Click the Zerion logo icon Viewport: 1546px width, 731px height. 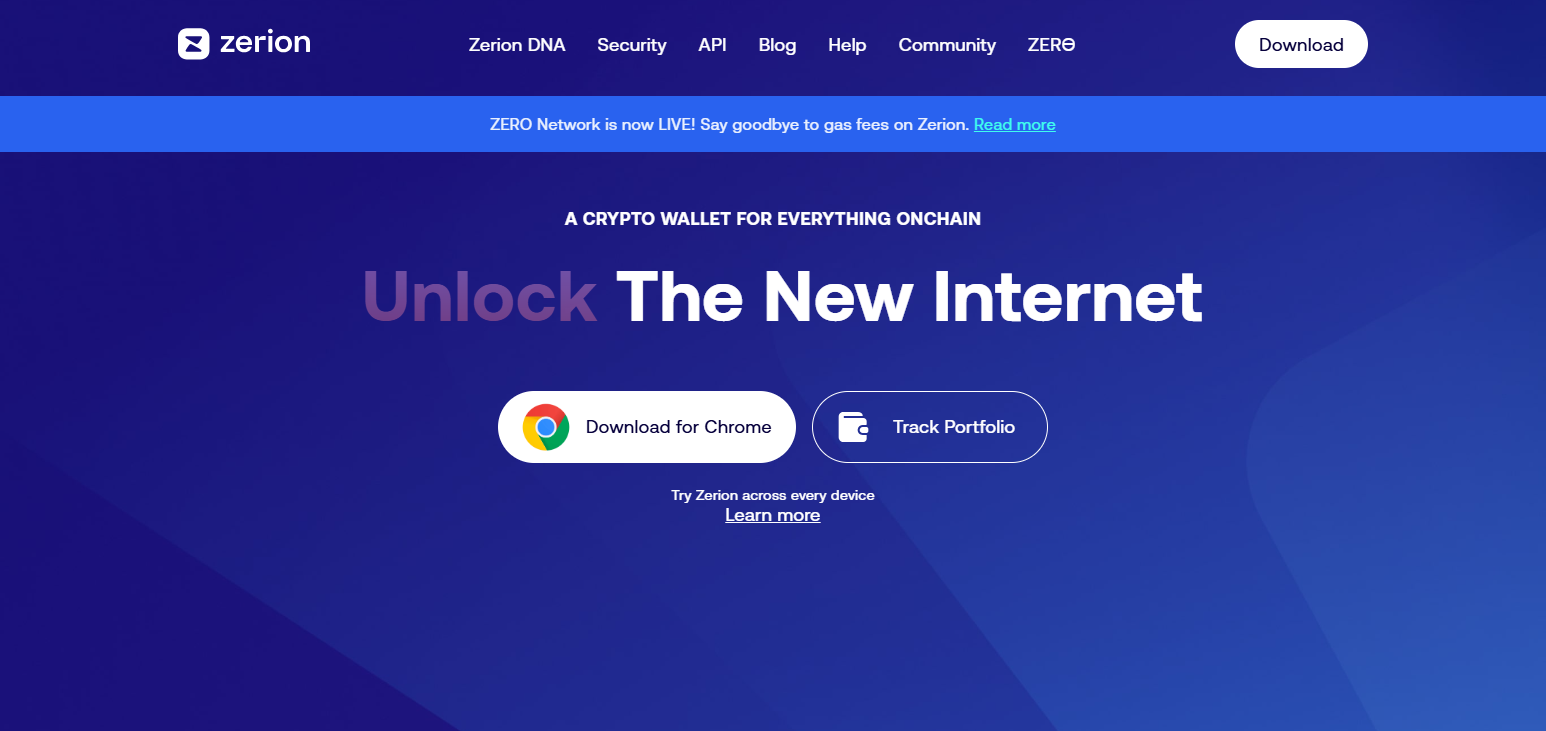[193, 44]
